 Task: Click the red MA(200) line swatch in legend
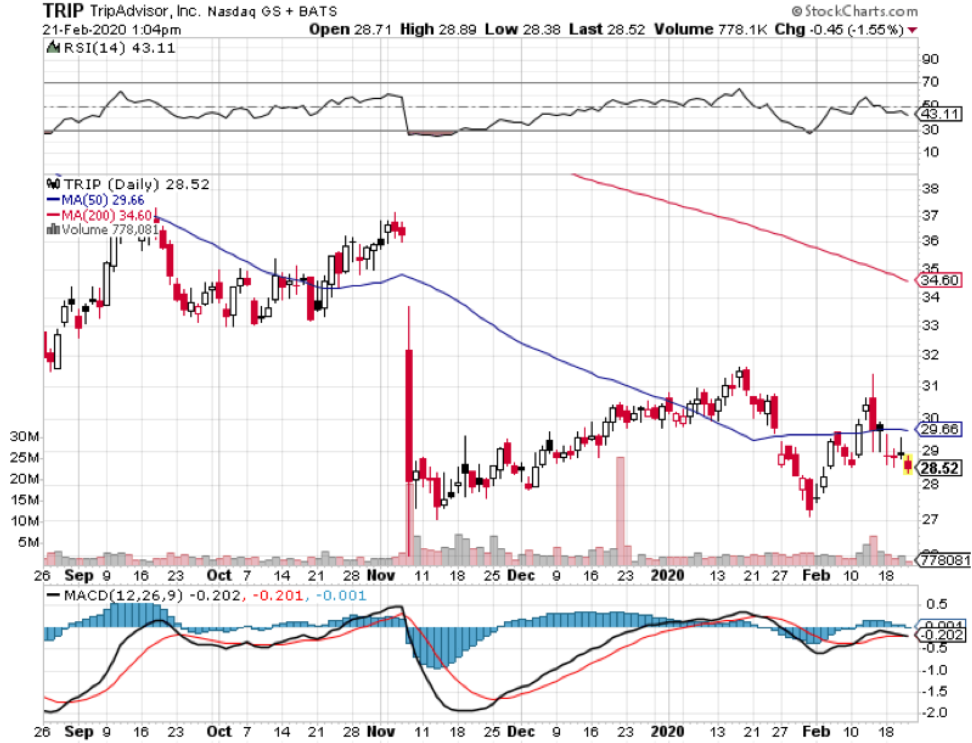pyautogui.click(x=53, y=216)
